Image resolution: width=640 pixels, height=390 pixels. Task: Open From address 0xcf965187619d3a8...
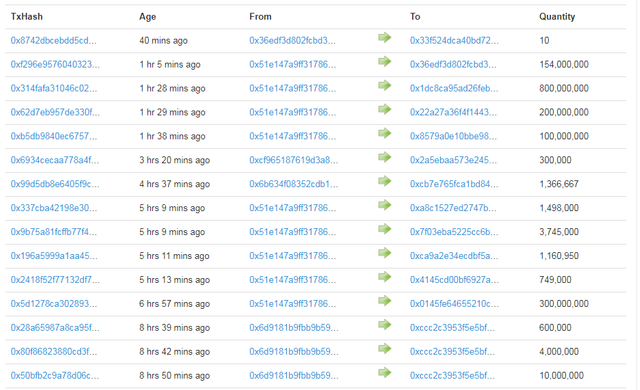(293, 160)
